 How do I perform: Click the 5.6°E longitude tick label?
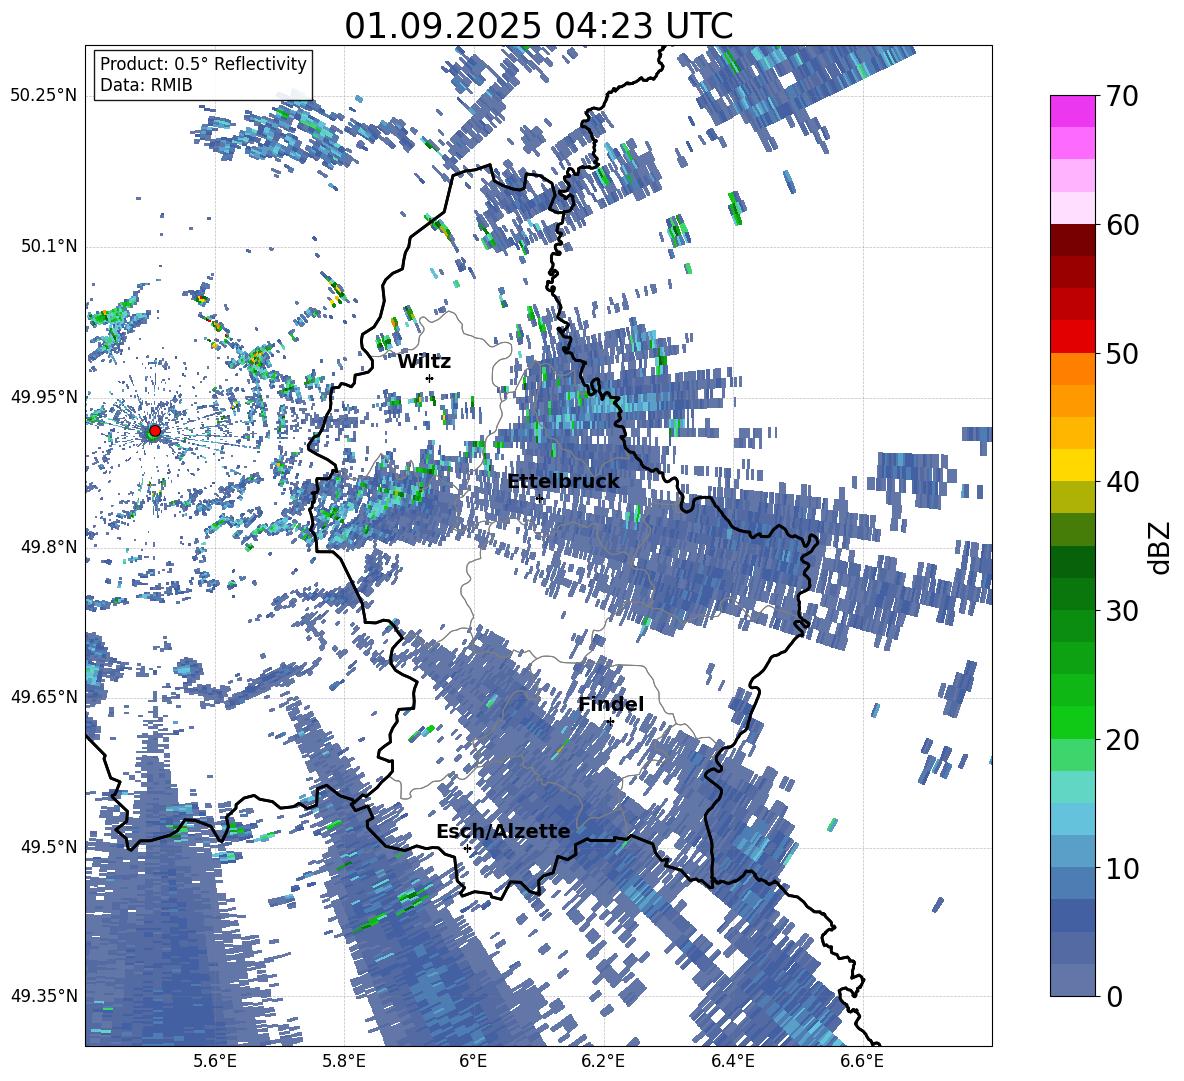[215, 1061]
